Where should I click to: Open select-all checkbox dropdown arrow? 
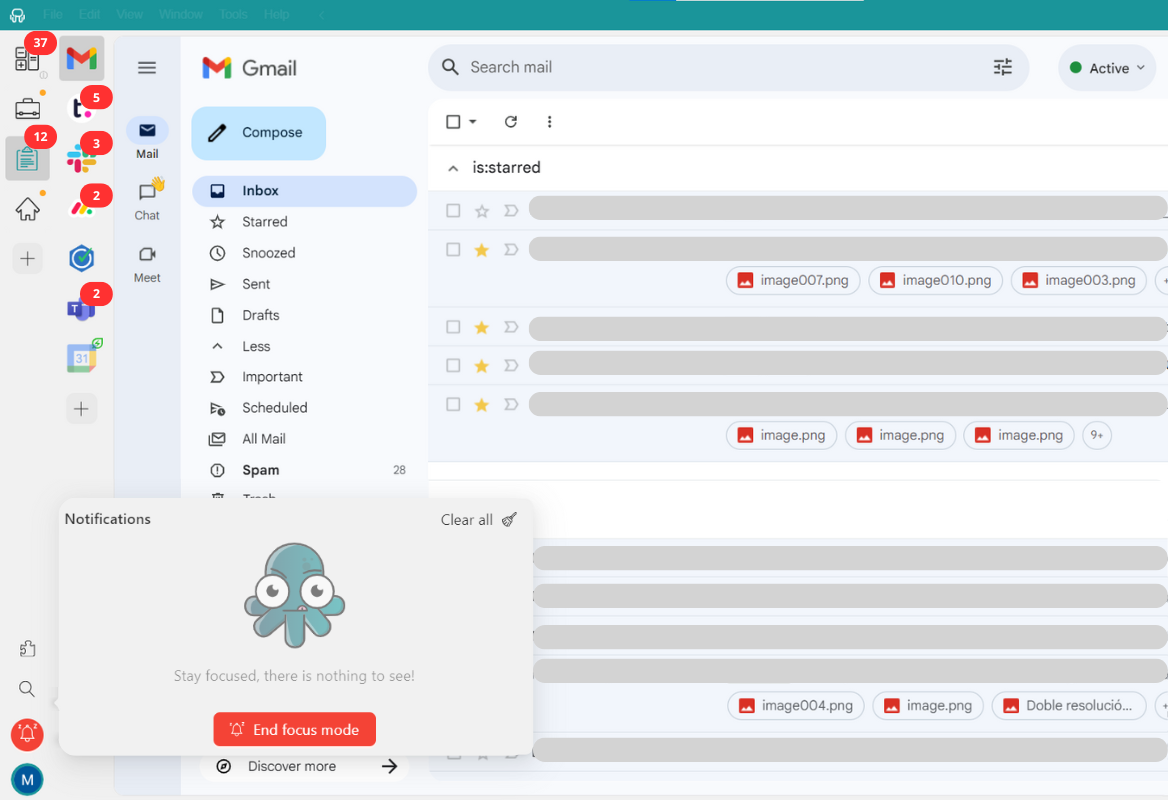(x=473, y=122)
